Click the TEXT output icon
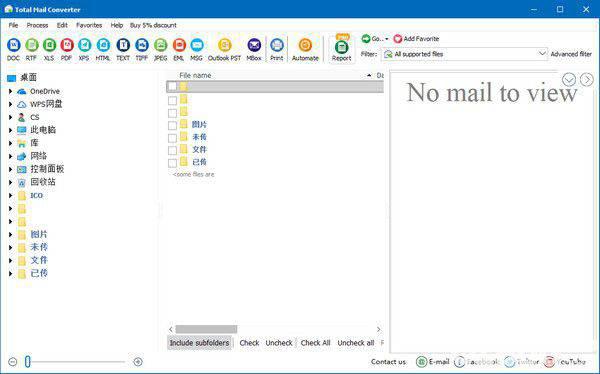Viewport: 600px width, 374px height. pyautogui.click(x=123, y=45)
